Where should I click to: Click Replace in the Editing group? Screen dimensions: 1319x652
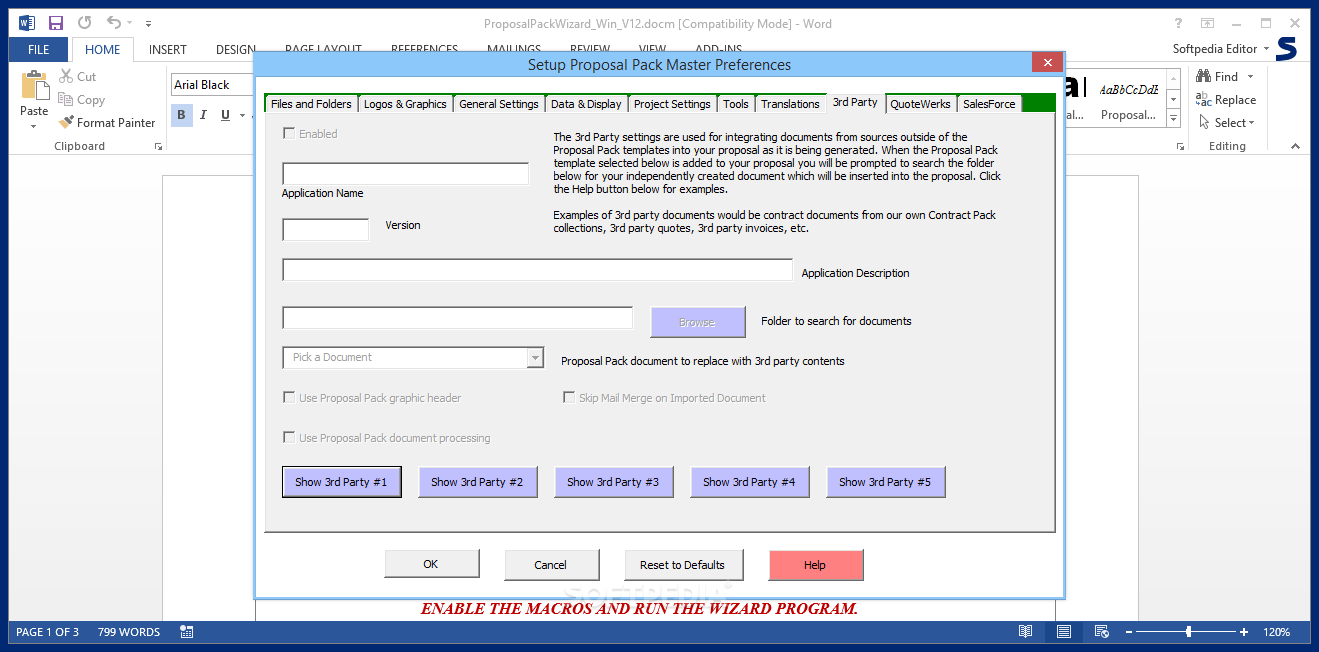(1226, 99)
